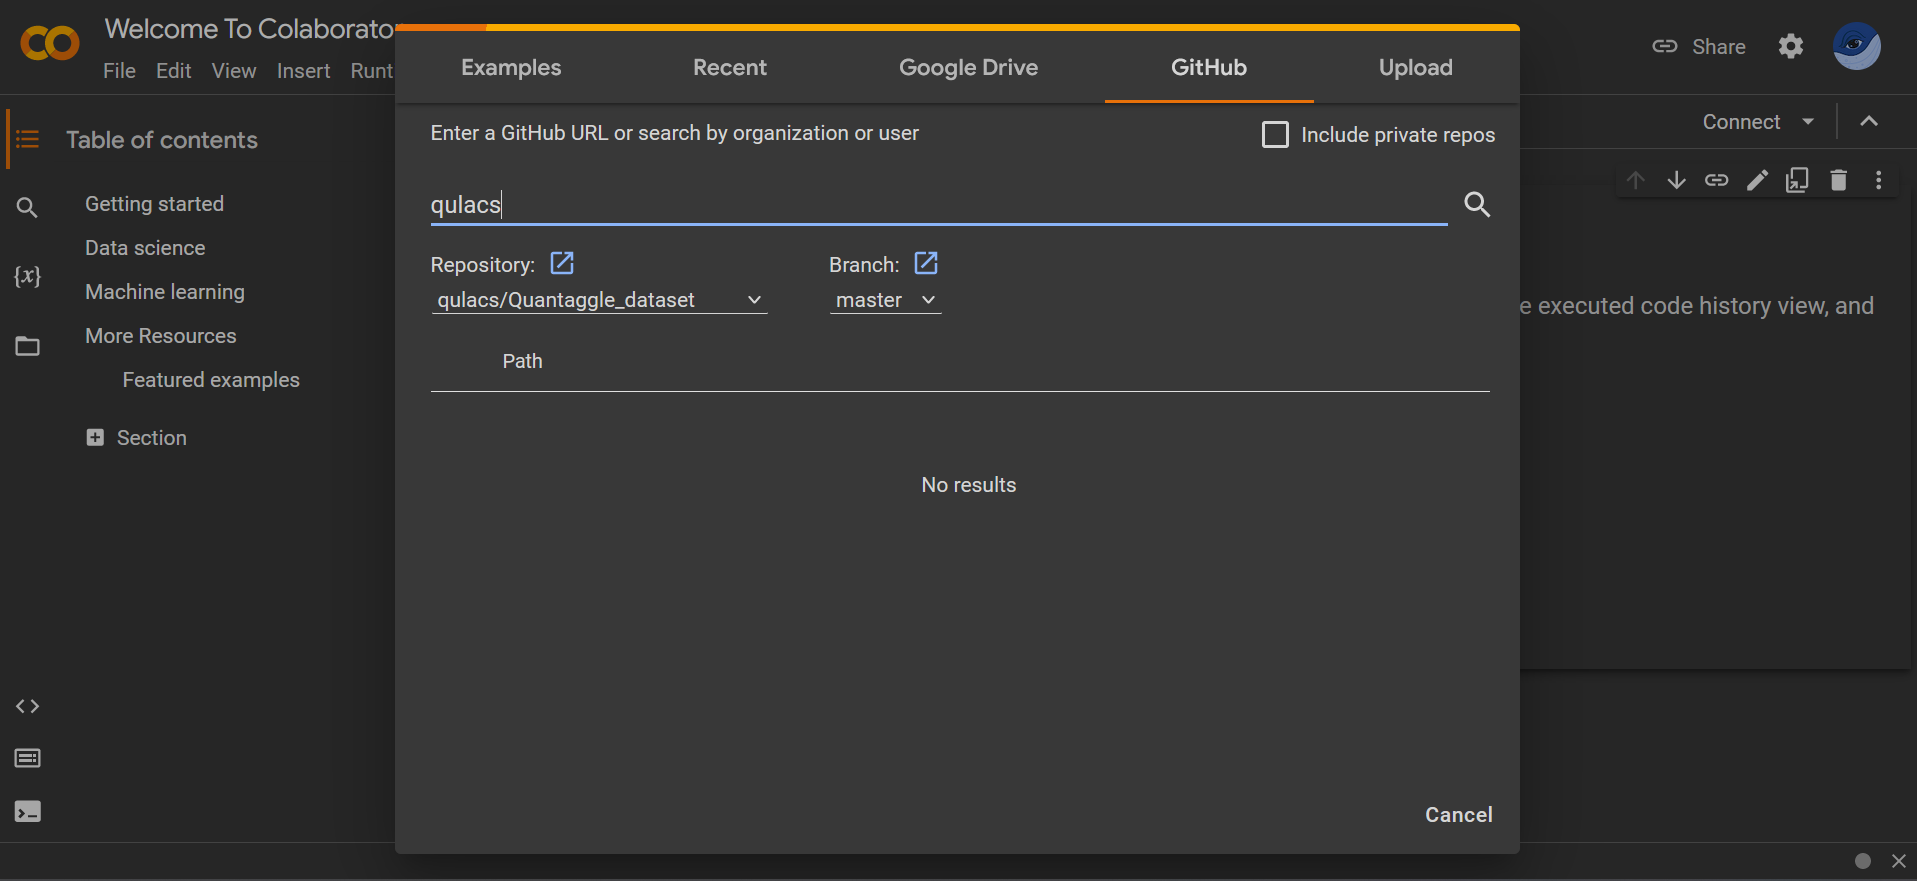Move cell down arrow icon
The width and height of the screenshot is (1917, 881).
coord(1676,180)
